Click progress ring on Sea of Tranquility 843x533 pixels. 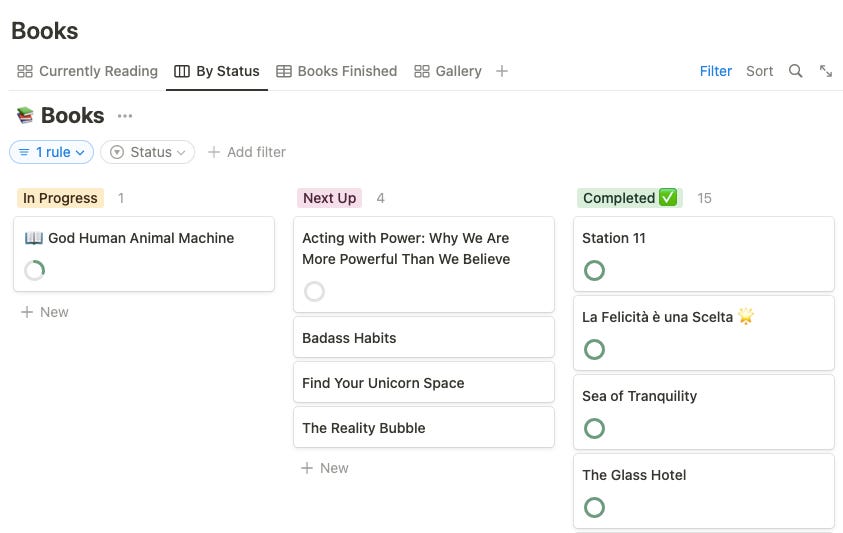point(594,429)
